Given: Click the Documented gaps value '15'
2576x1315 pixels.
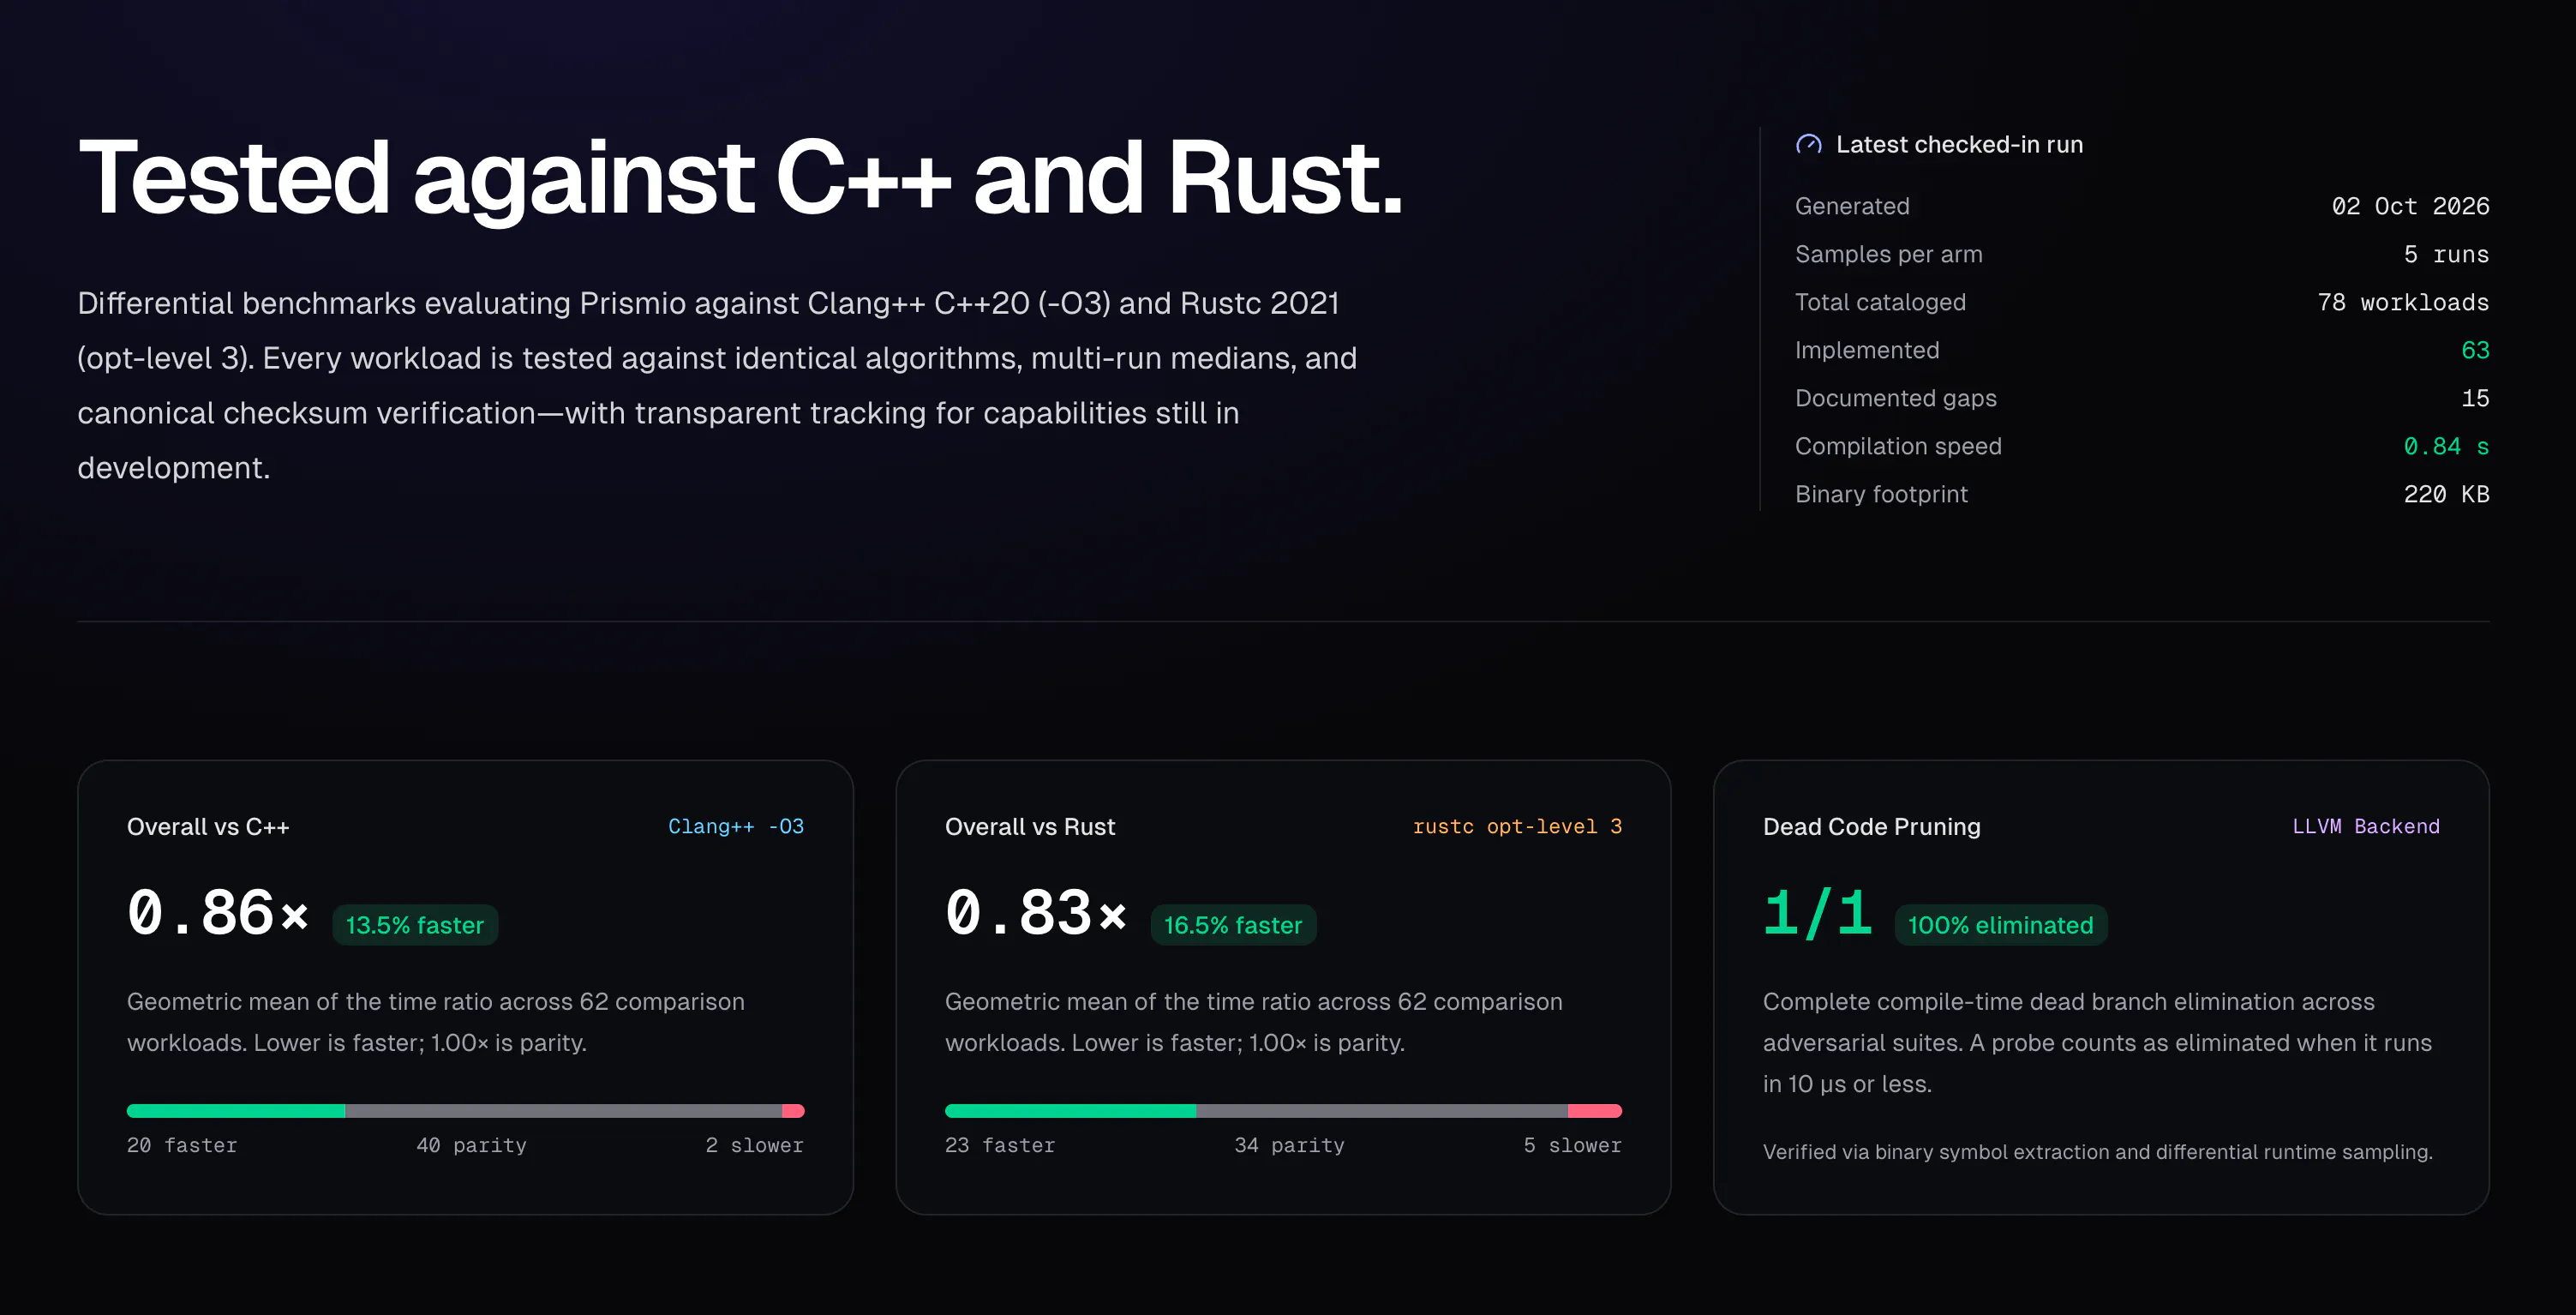Looking at the screenshot, I should click(2475, 398).
